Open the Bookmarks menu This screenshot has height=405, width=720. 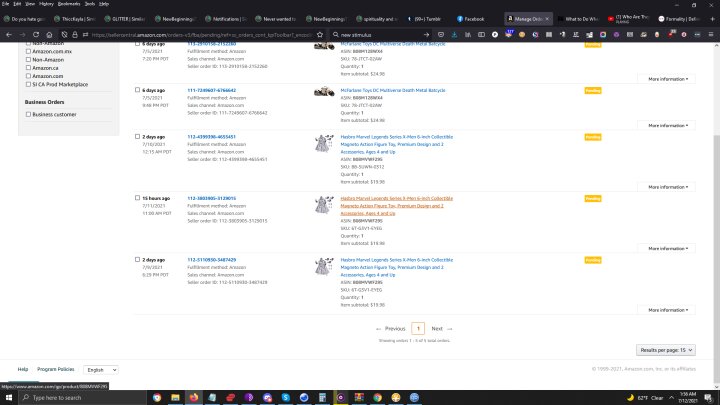[69, 4]
